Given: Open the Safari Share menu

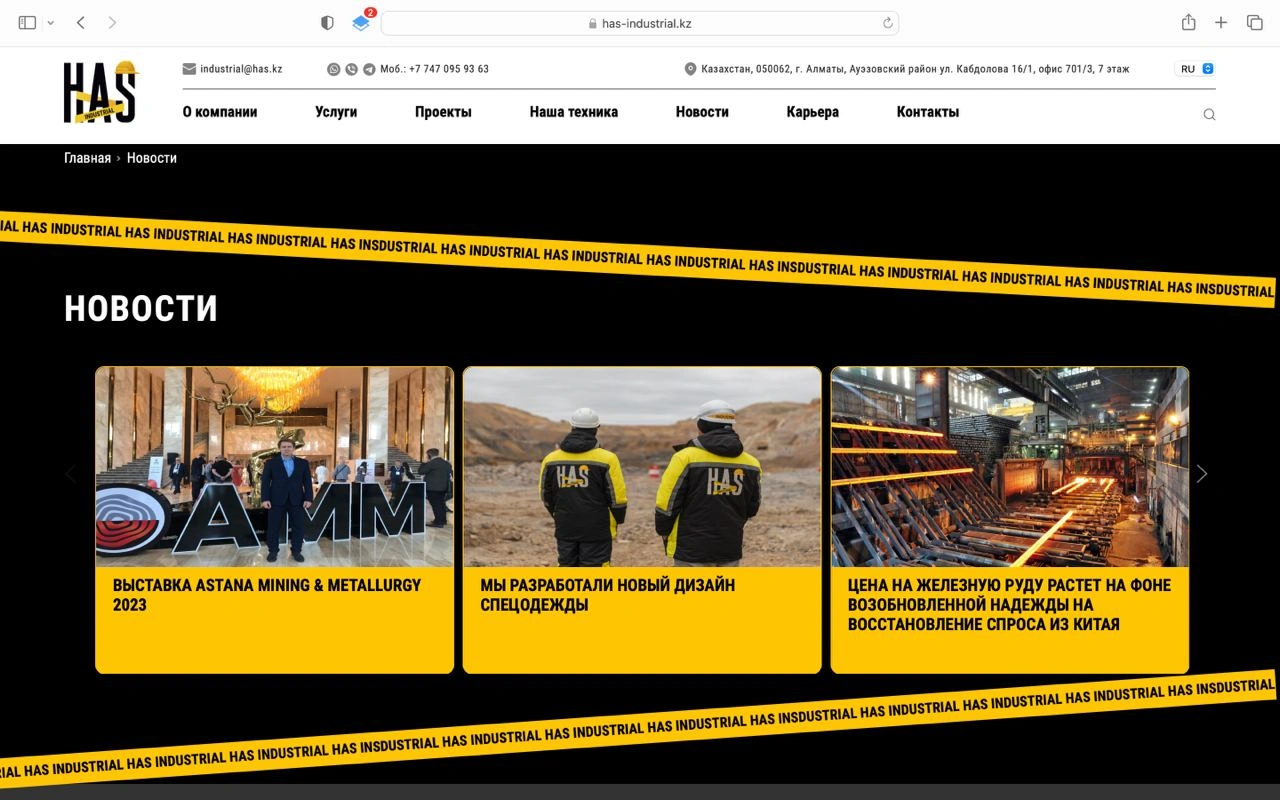Looking at the screenshot, I should 1188,22.
